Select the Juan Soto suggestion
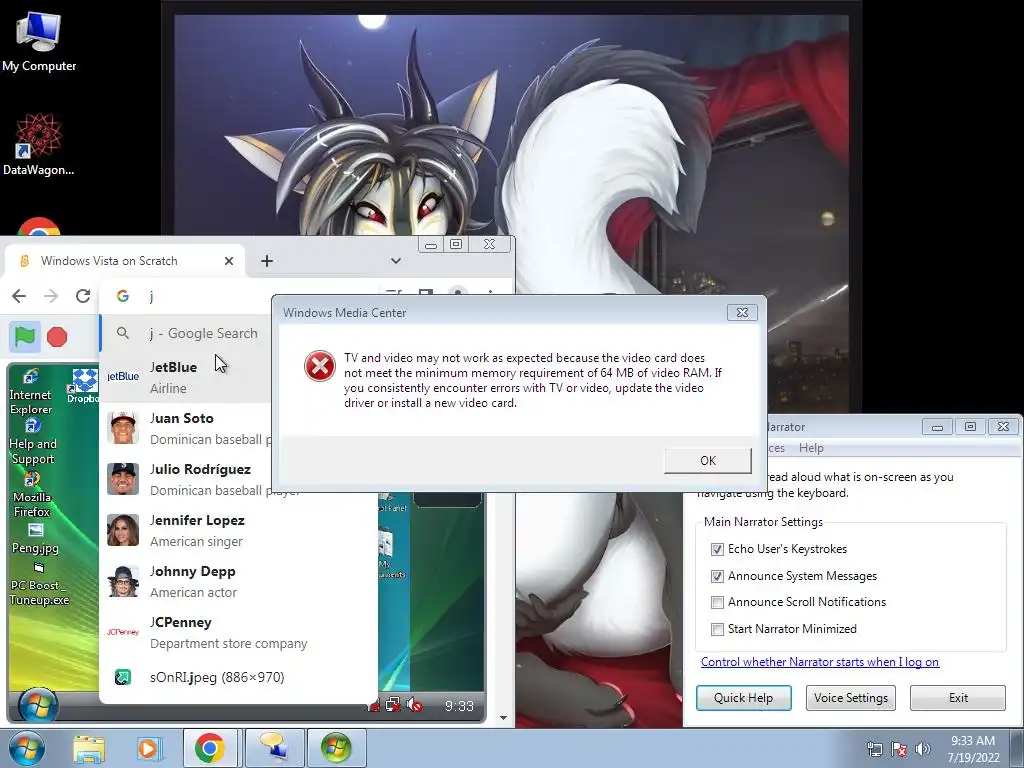The width and height of the screenshot is (1024, 768). [x=187, y=428]
